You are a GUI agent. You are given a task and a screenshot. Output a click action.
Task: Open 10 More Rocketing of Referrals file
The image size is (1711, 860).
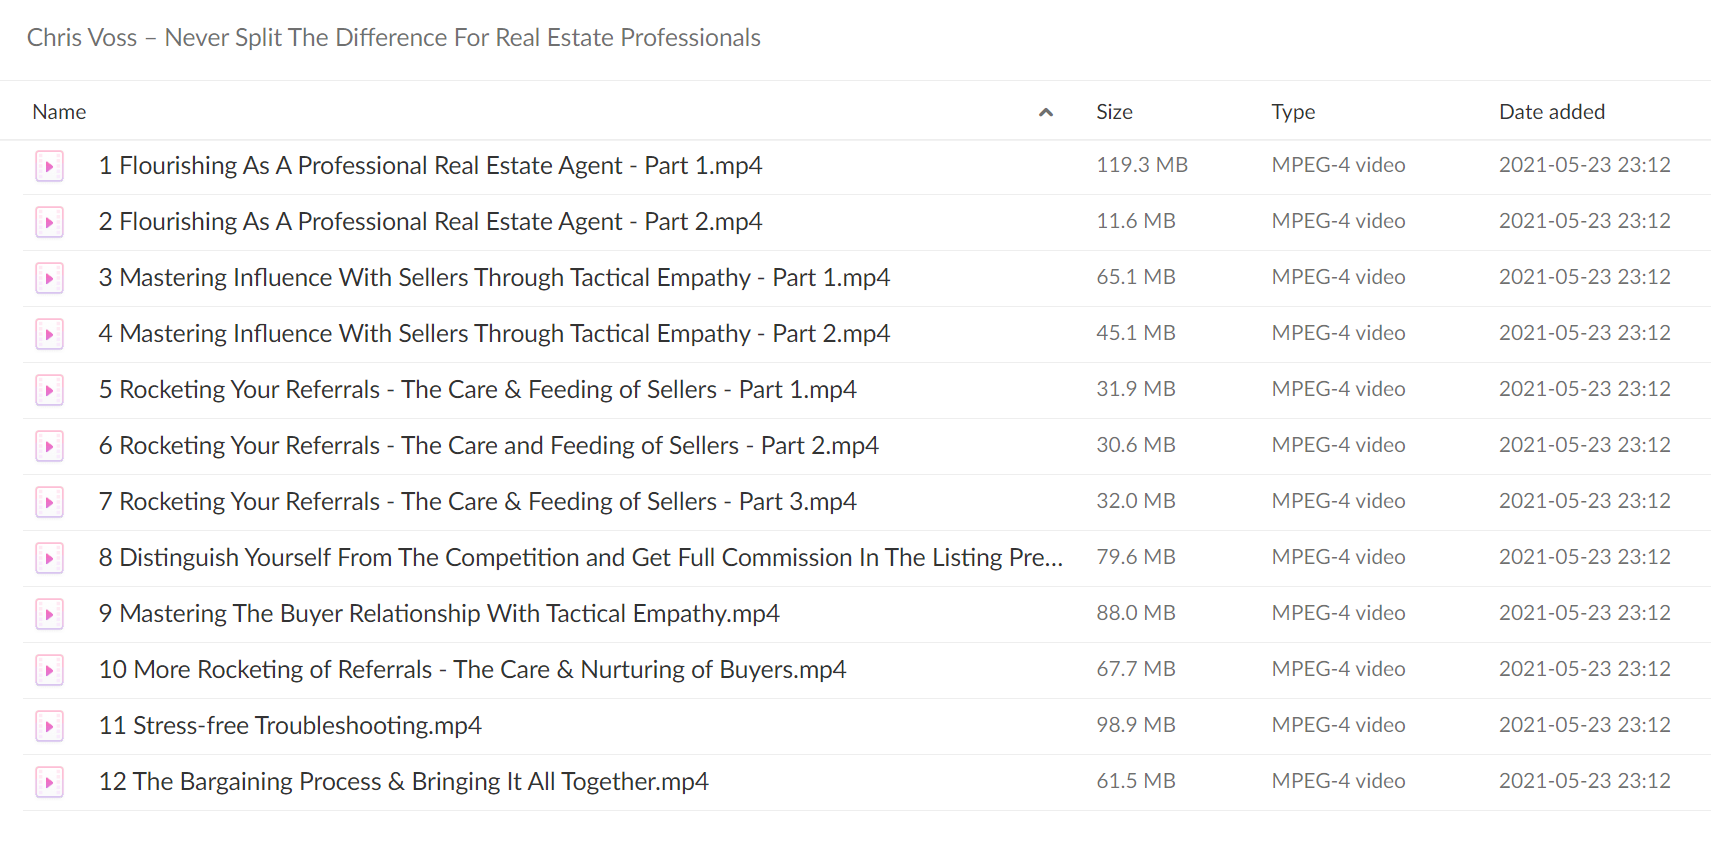click(x=472, y=669)
